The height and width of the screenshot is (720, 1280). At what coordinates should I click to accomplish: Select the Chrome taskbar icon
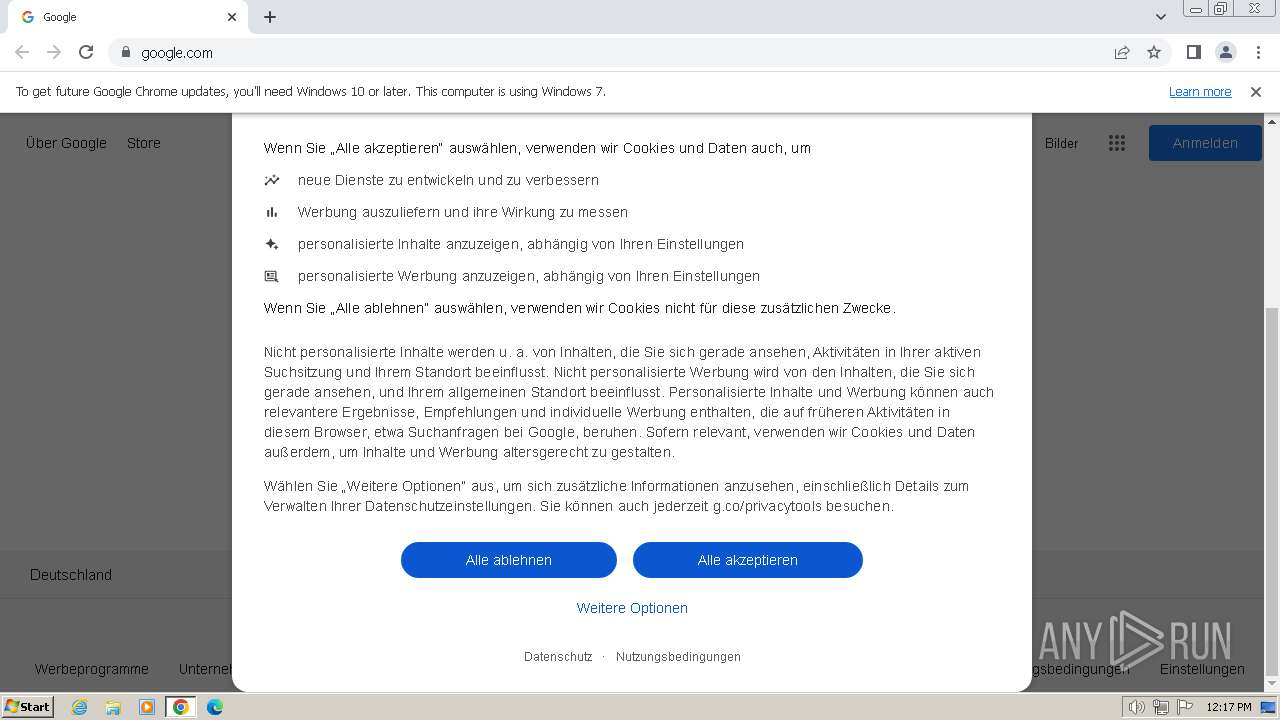coord(181,707)
